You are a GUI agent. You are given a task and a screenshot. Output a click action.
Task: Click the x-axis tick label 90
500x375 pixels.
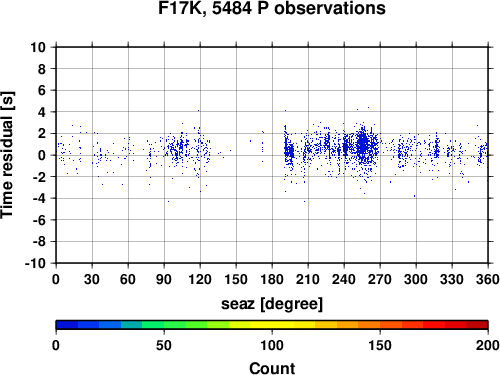[164, 279]
